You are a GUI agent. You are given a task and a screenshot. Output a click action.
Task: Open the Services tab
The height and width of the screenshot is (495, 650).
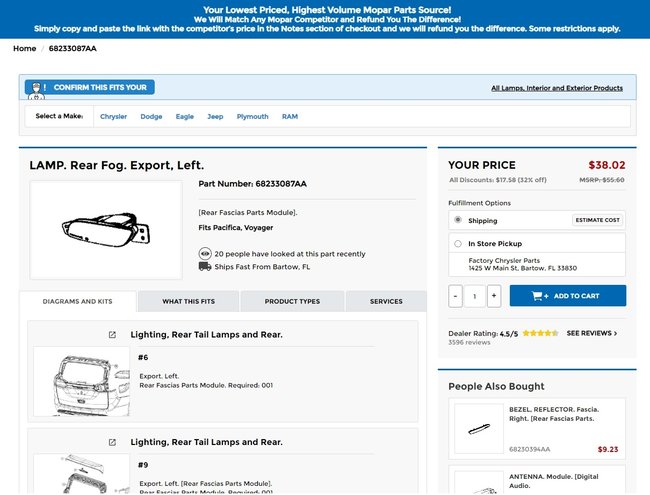click(386, 301)
